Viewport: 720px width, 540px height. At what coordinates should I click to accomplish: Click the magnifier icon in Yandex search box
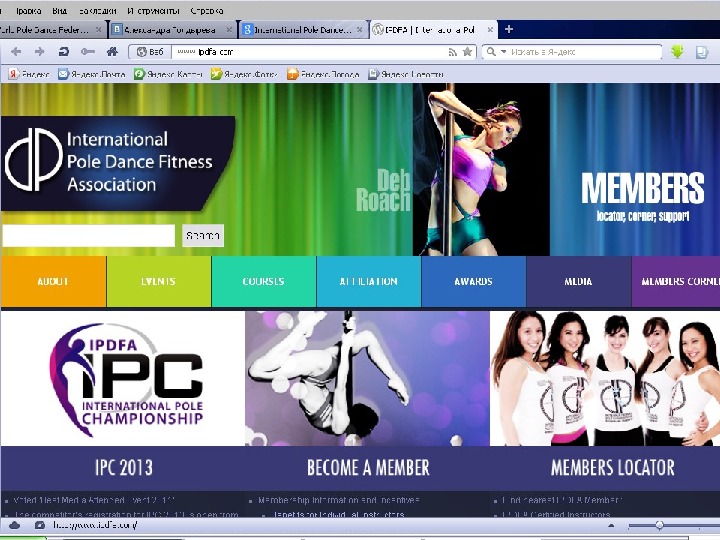491,51
